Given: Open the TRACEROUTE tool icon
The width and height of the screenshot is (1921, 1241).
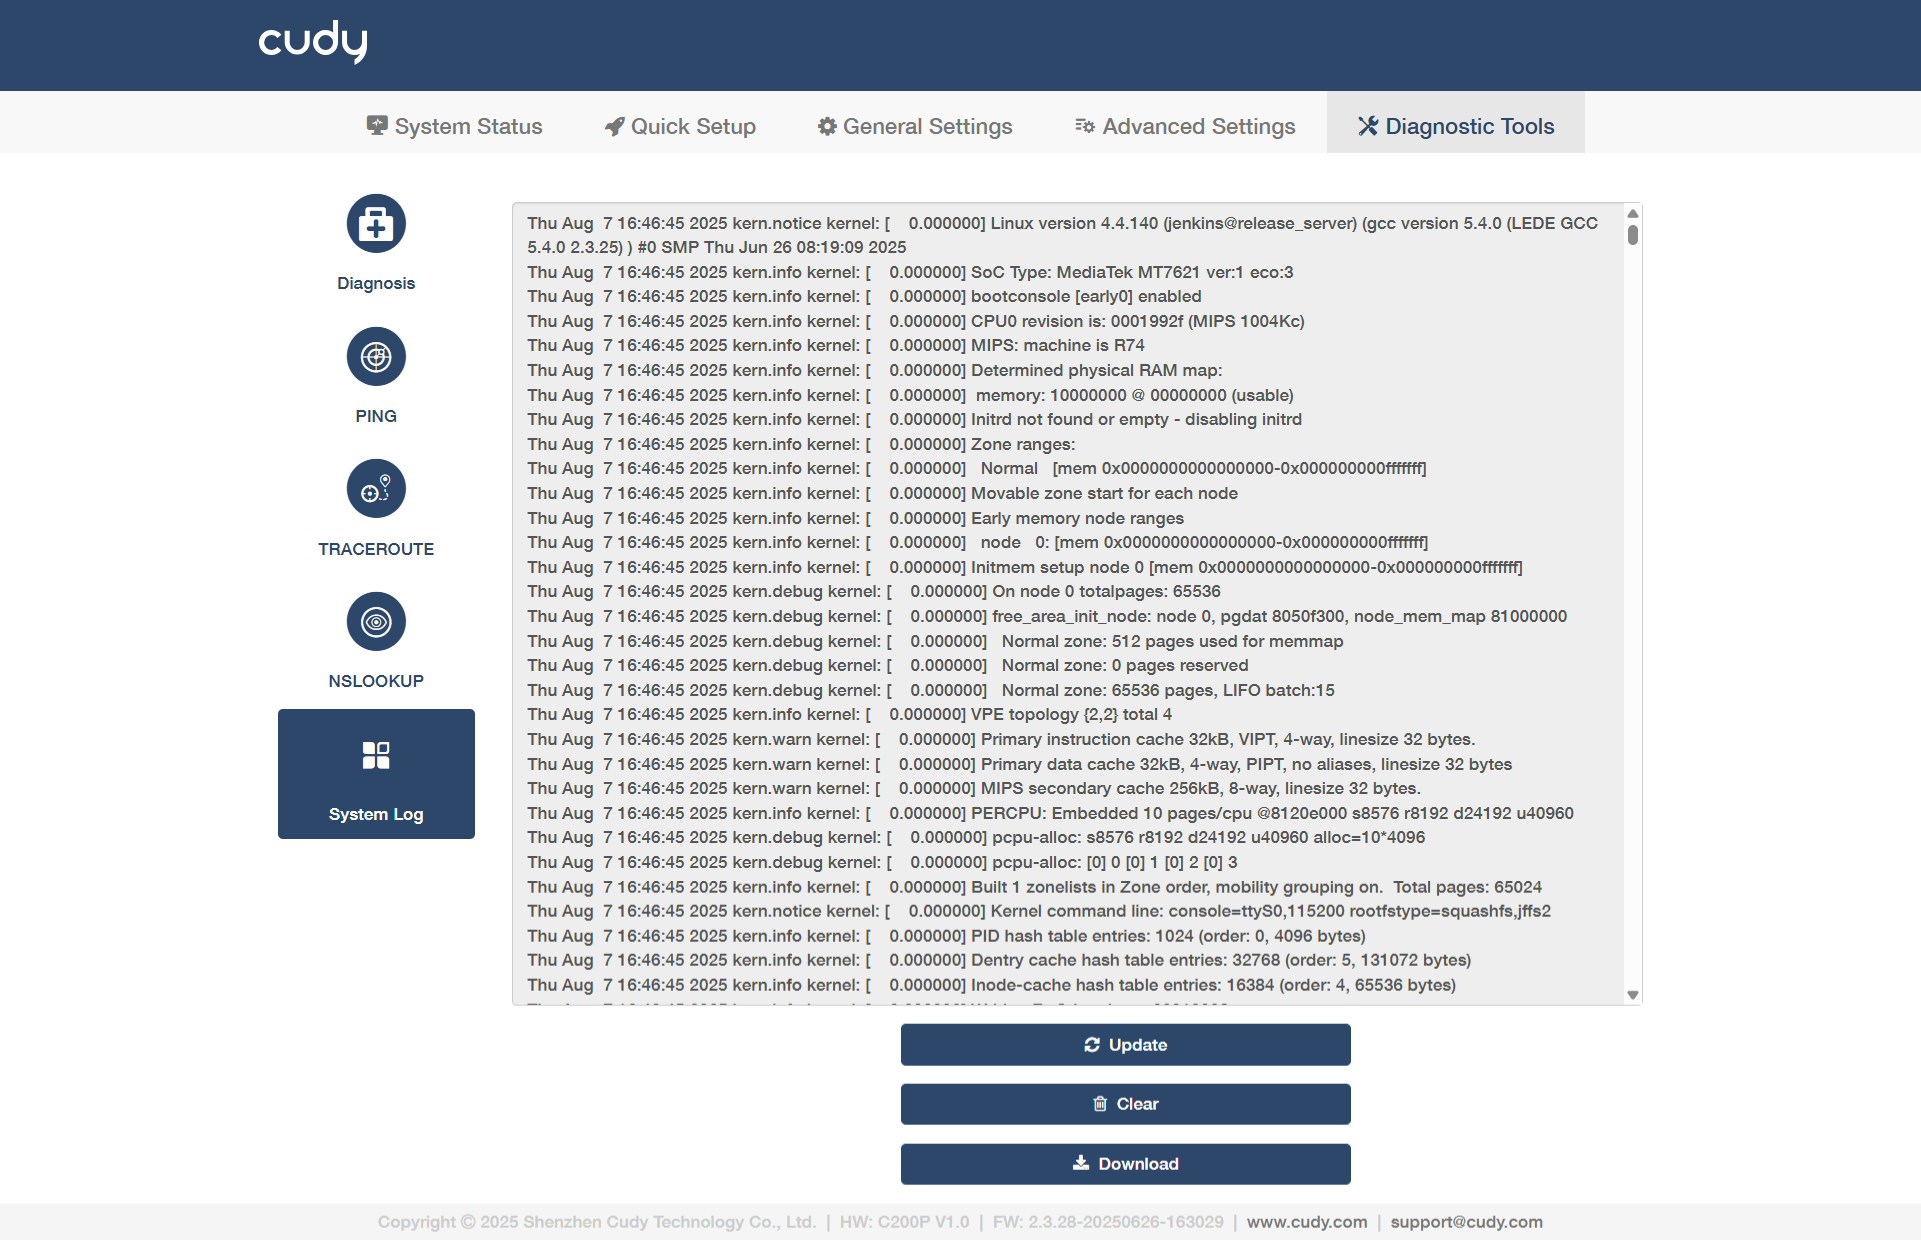Looking at the screenshot, I should 376,489.
